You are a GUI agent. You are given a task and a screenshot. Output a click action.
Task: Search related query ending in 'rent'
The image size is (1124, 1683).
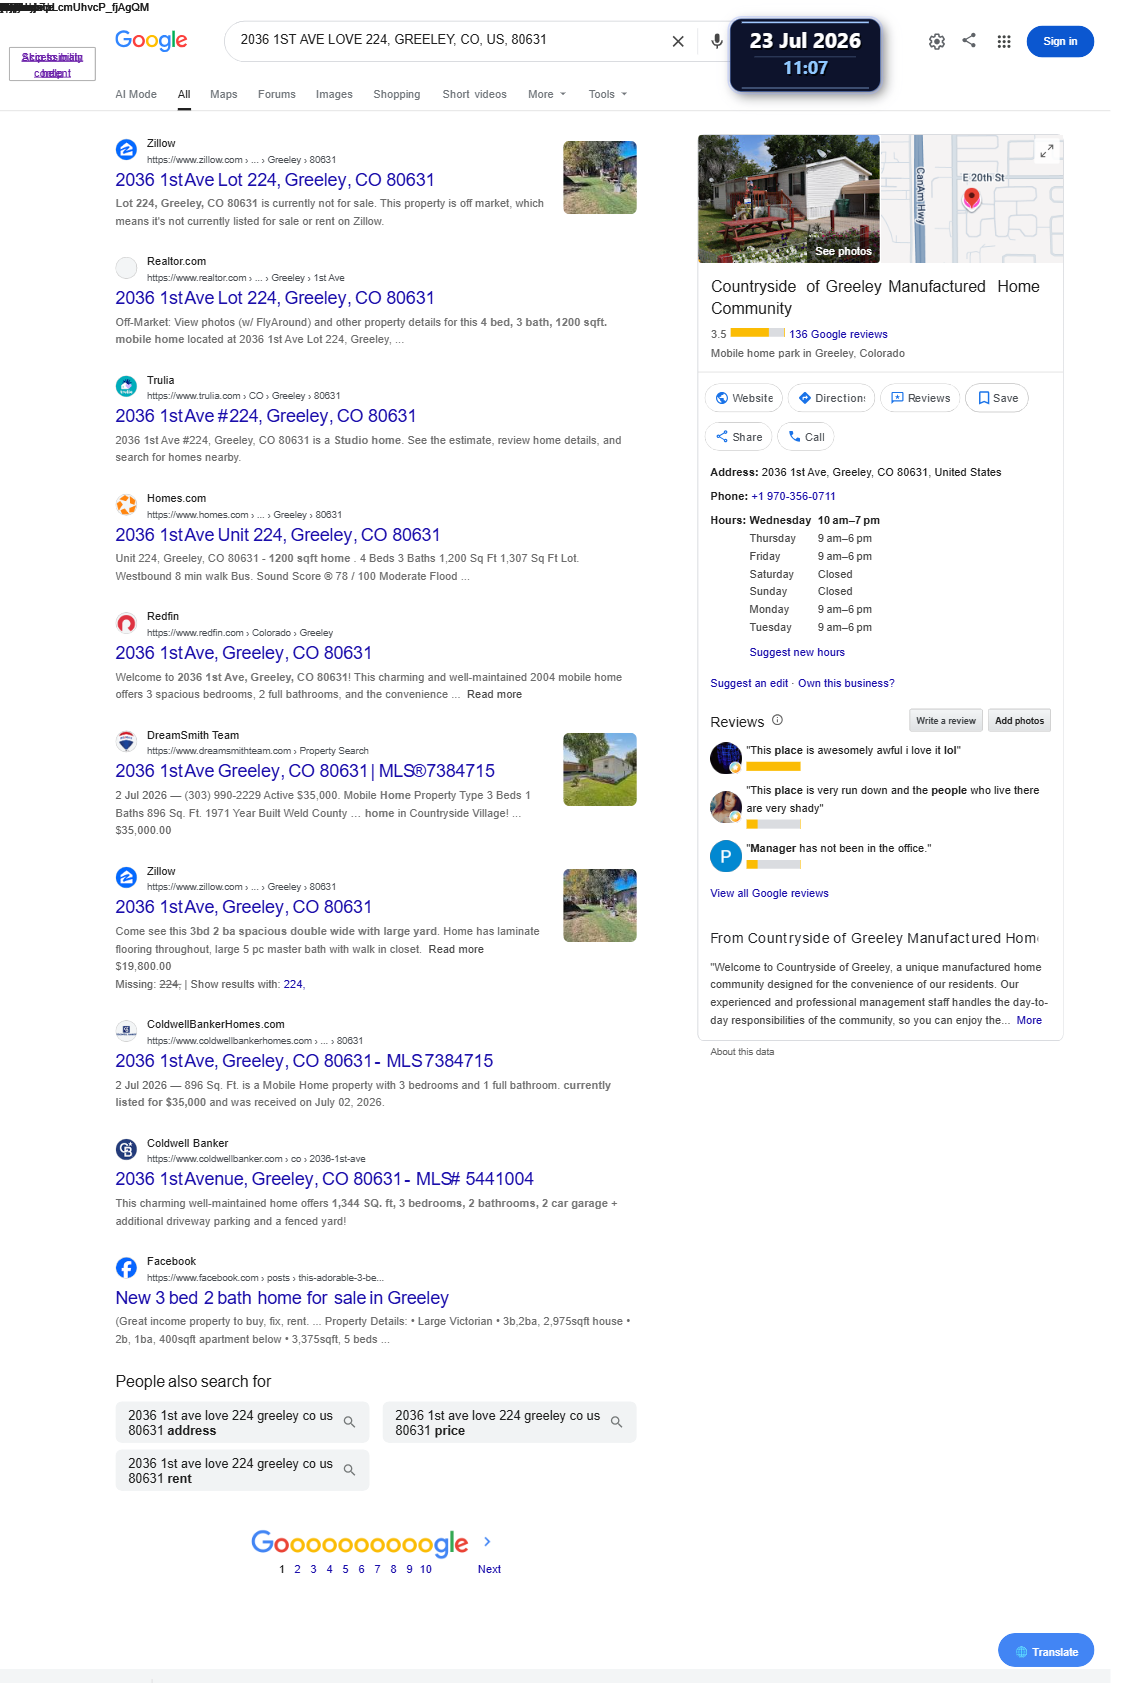click(242, 1470)
